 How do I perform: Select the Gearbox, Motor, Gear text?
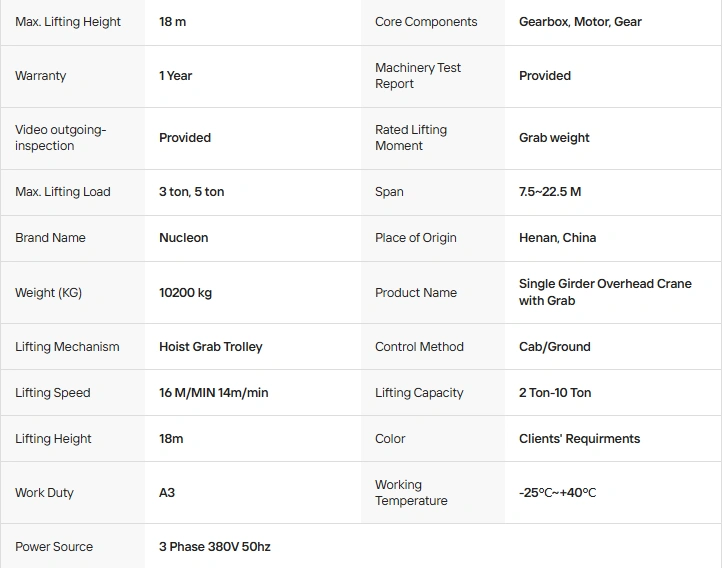click(580, 22)
